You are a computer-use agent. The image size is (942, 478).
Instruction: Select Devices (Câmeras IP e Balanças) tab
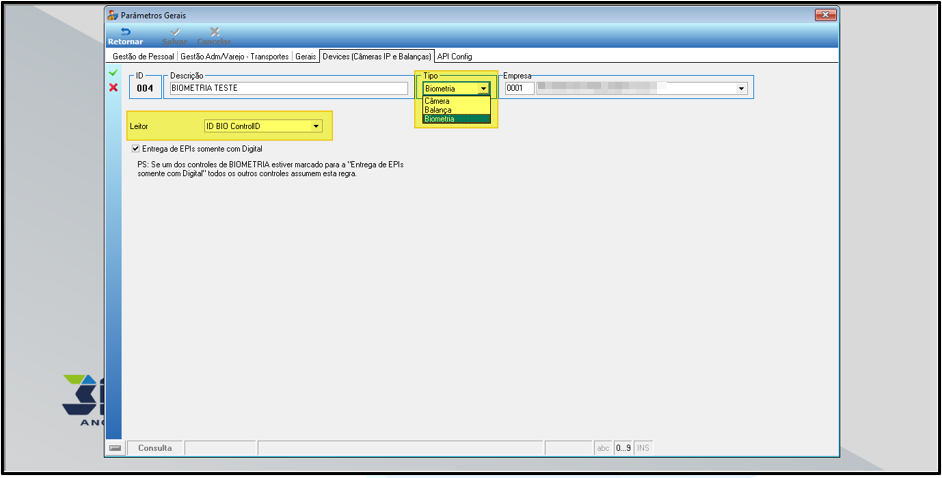377,56
